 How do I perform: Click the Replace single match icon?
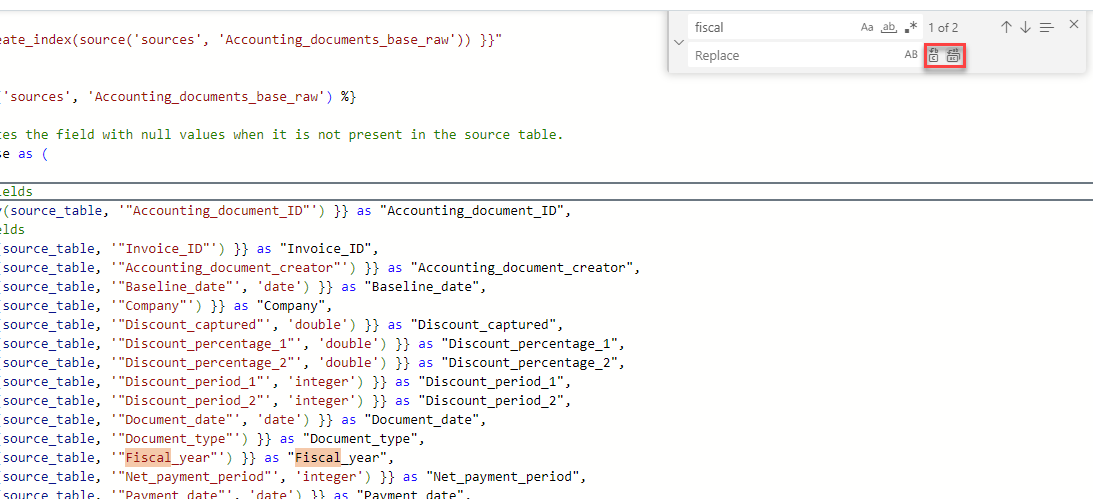click(933, 55)
